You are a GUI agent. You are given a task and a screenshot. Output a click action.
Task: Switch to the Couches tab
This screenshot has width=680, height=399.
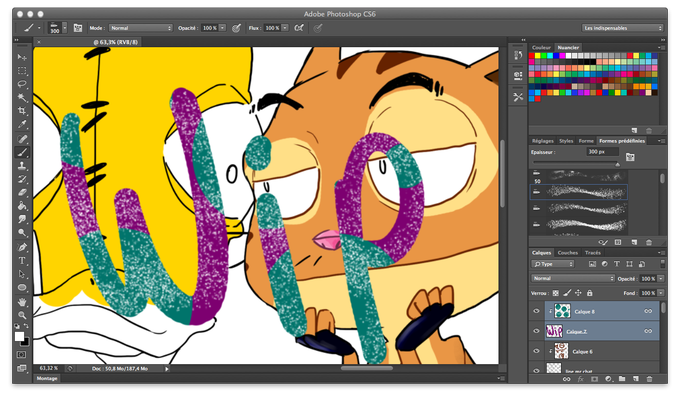point(568,252)
